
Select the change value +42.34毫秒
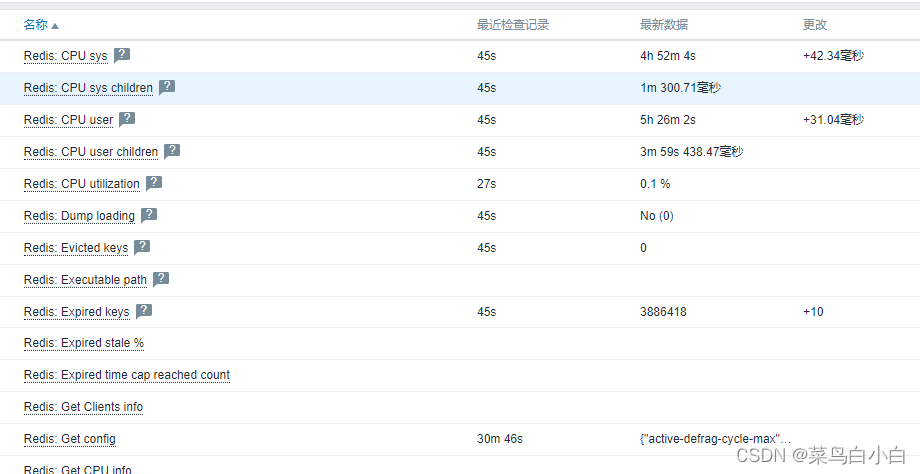pyautogui.click(x=833, y=56)
